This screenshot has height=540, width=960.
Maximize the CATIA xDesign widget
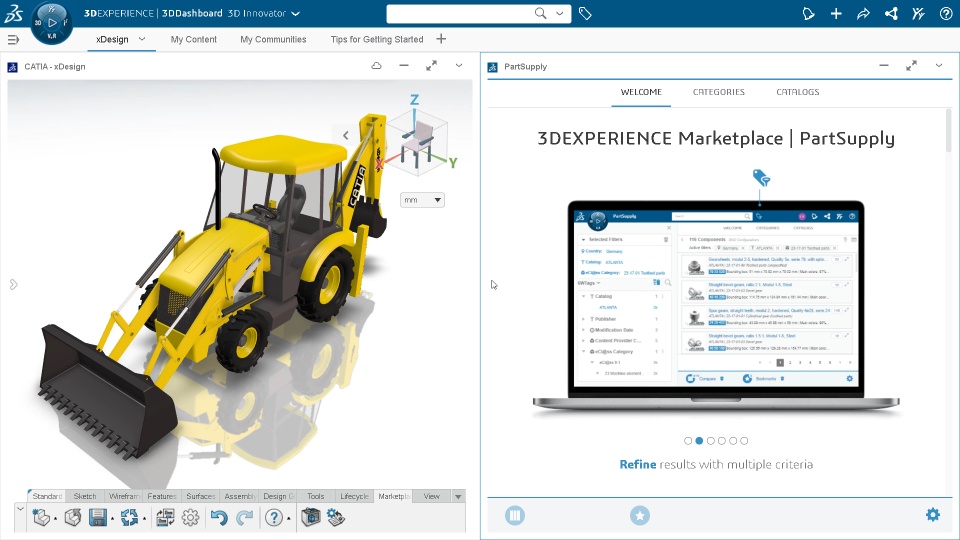point(432,66)
